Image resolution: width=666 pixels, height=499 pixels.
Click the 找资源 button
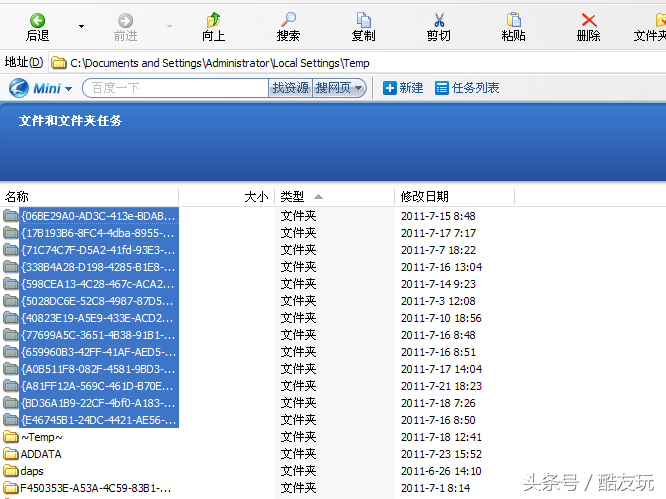pos(291,88)
